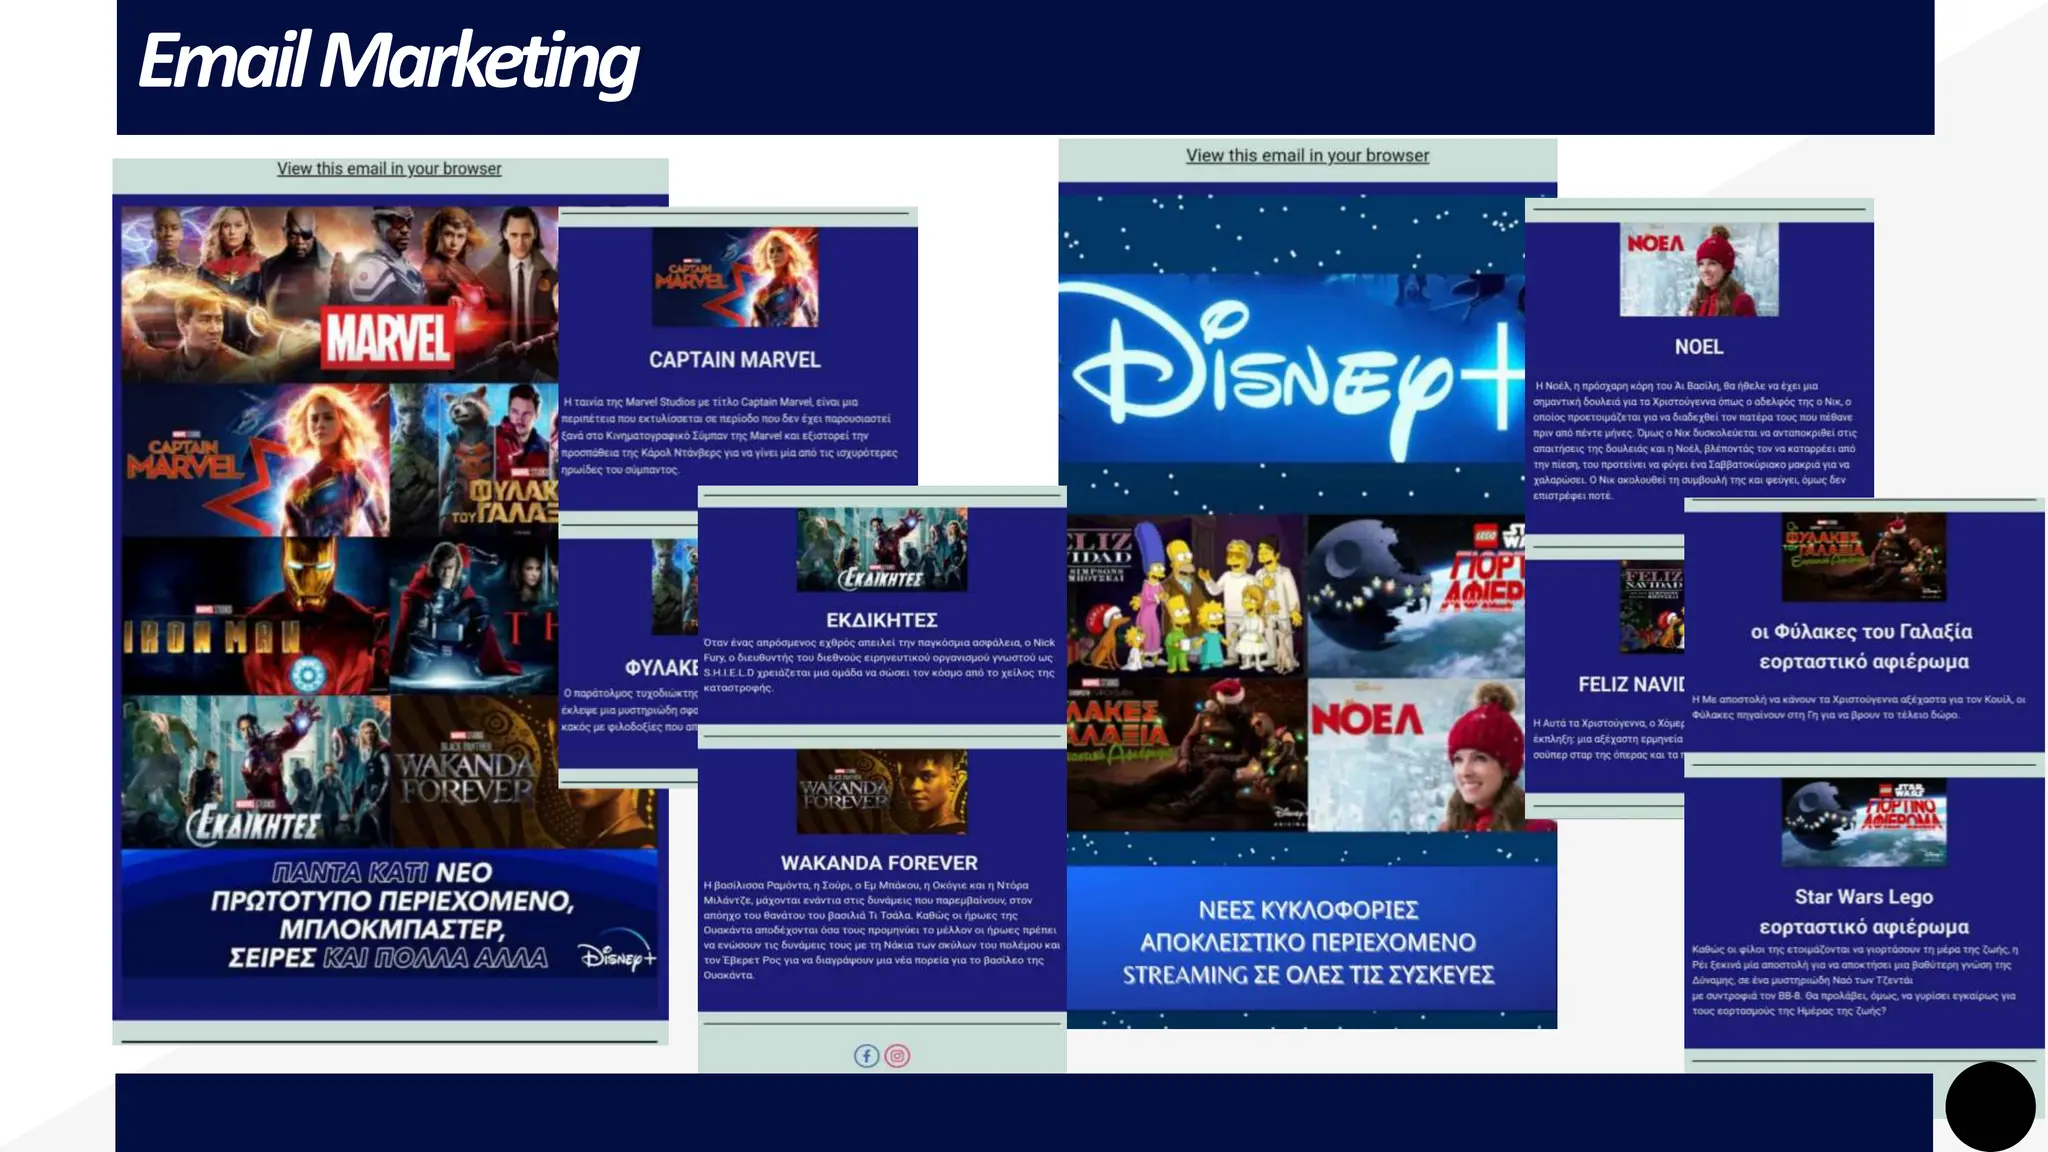Click the Εκδικητές thumbnail in the middle card
This screenshot has width=2048, height=1152.
tap(882, 550)
